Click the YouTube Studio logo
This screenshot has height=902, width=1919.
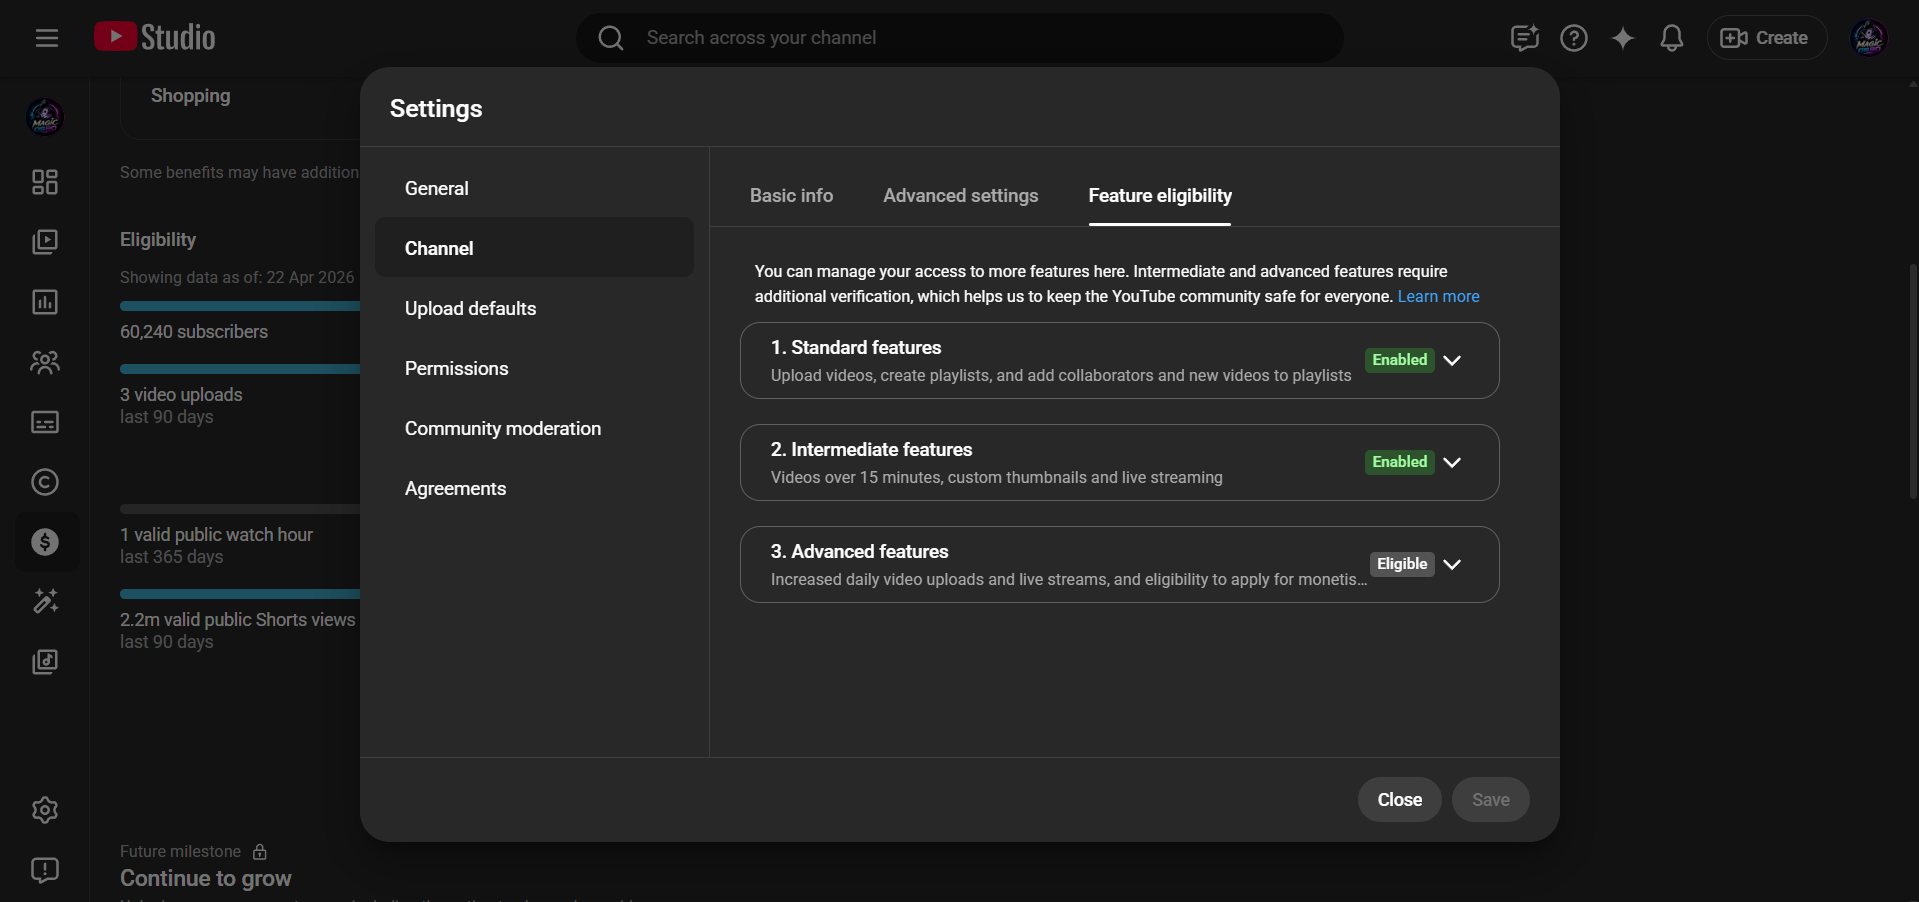coord(155,37)
